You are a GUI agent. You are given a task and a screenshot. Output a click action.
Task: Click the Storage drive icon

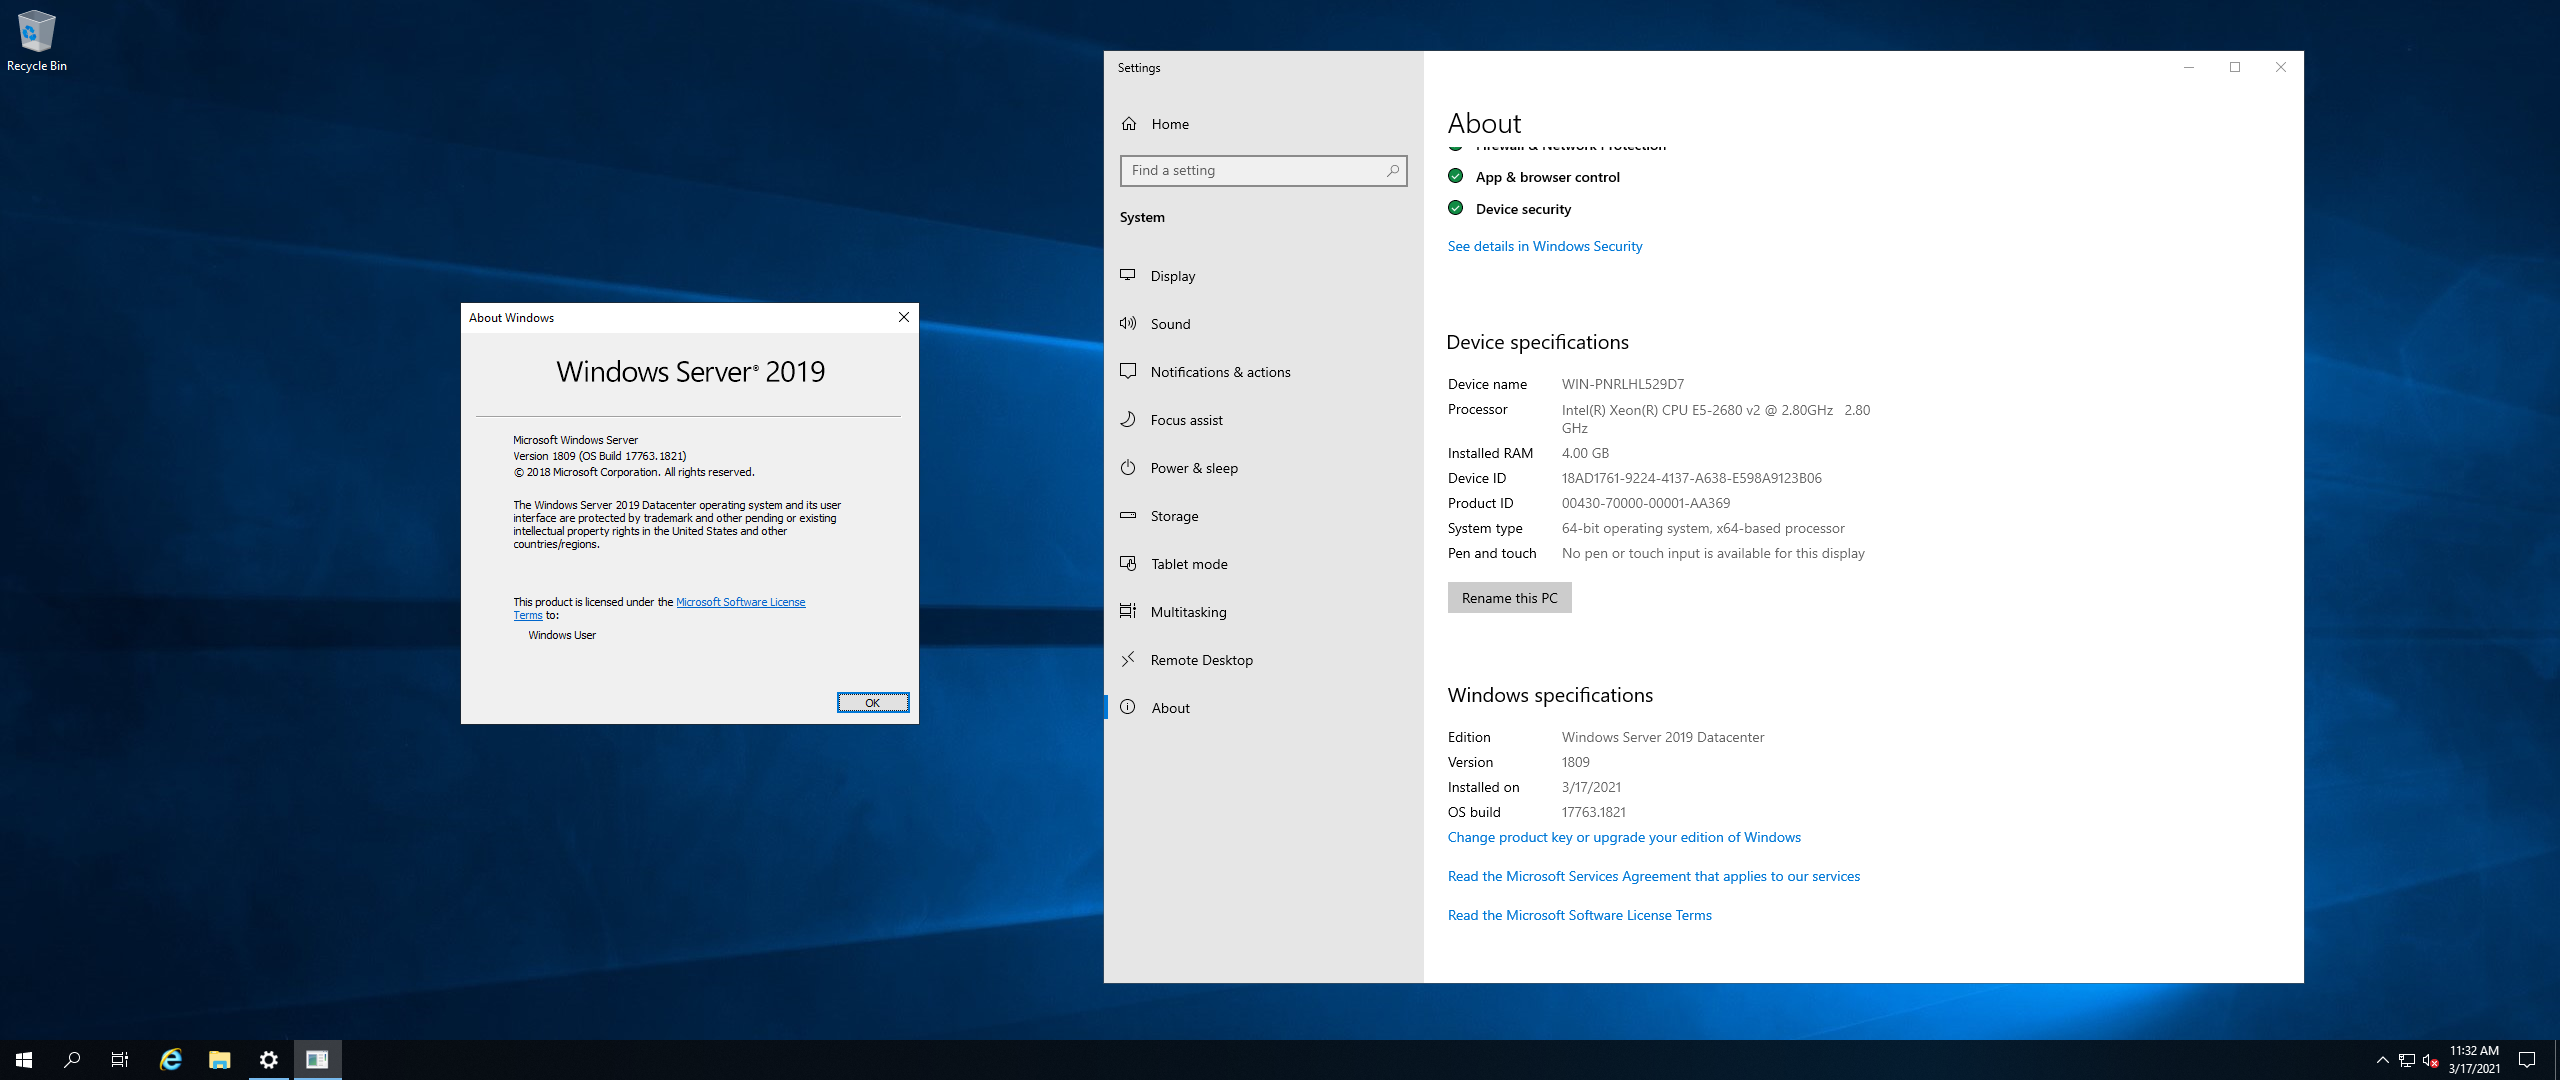(x=1128, y=515)
